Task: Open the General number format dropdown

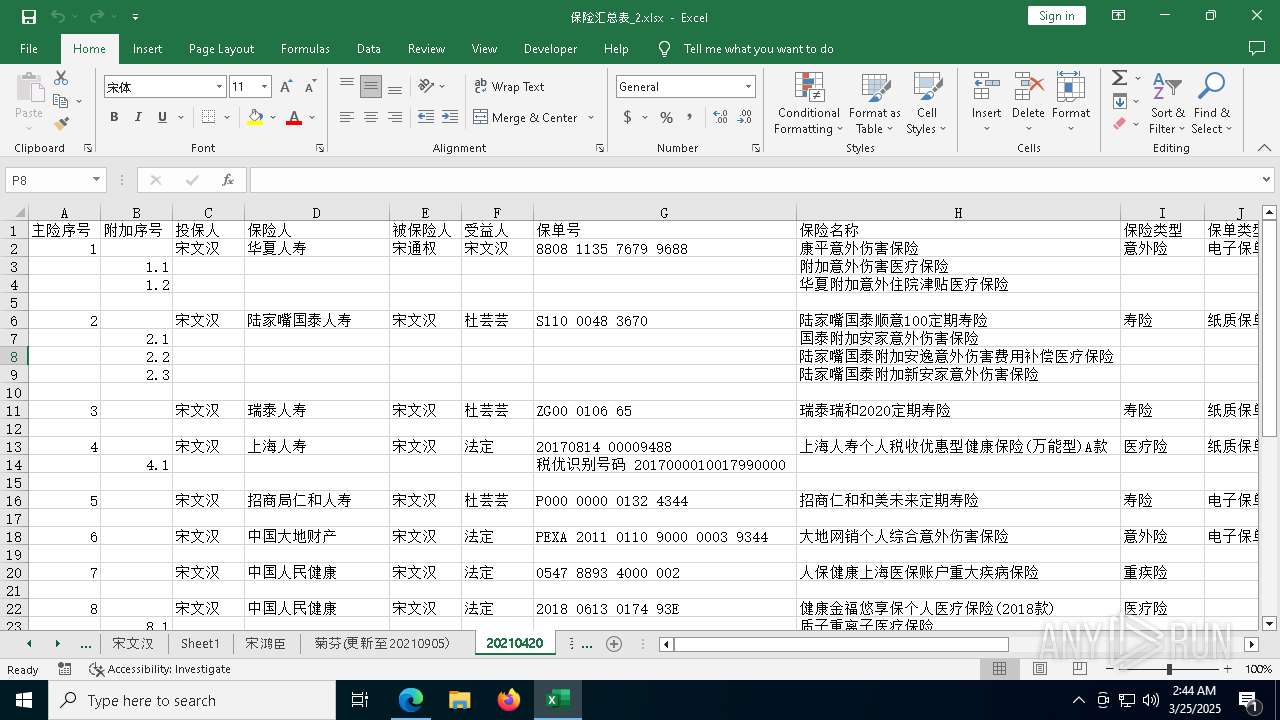Action: tap(748, 87)
